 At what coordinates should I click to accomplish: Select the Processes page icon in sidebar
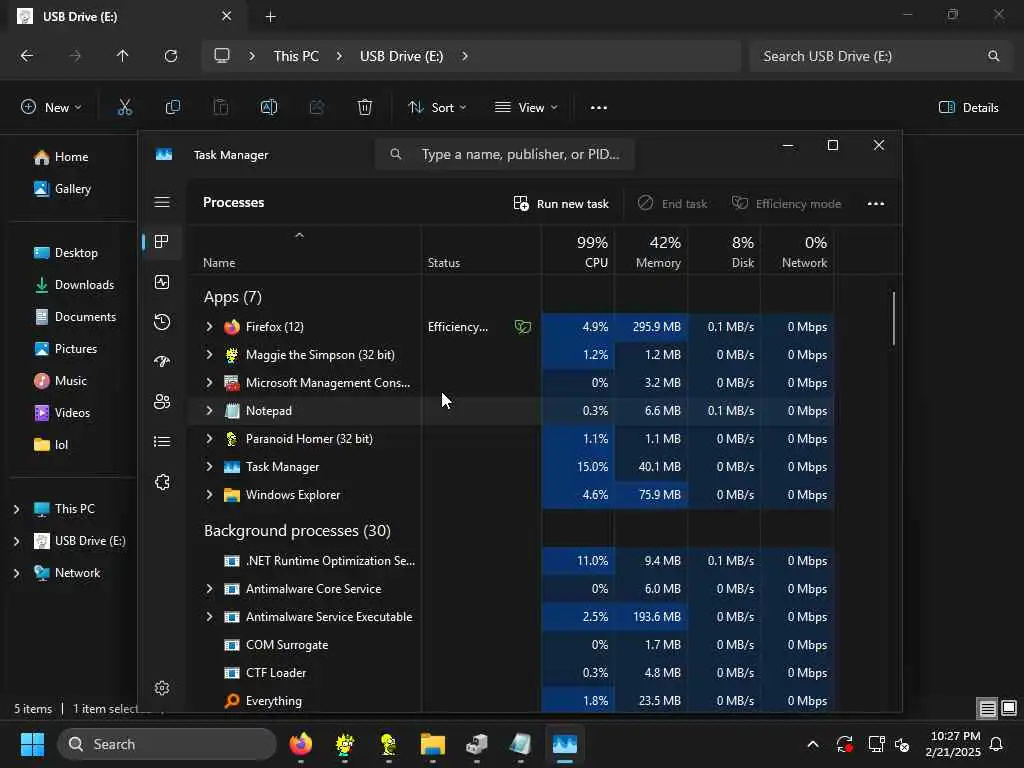pos(162,242)
